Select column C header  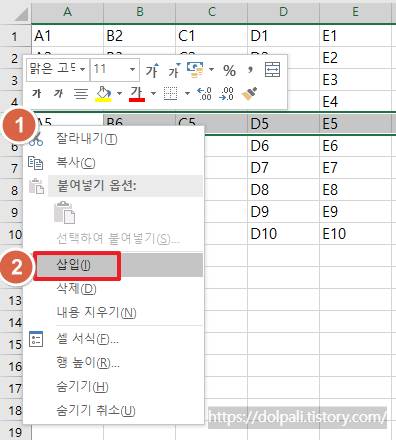pyautogui.click(x=212, y=12)
